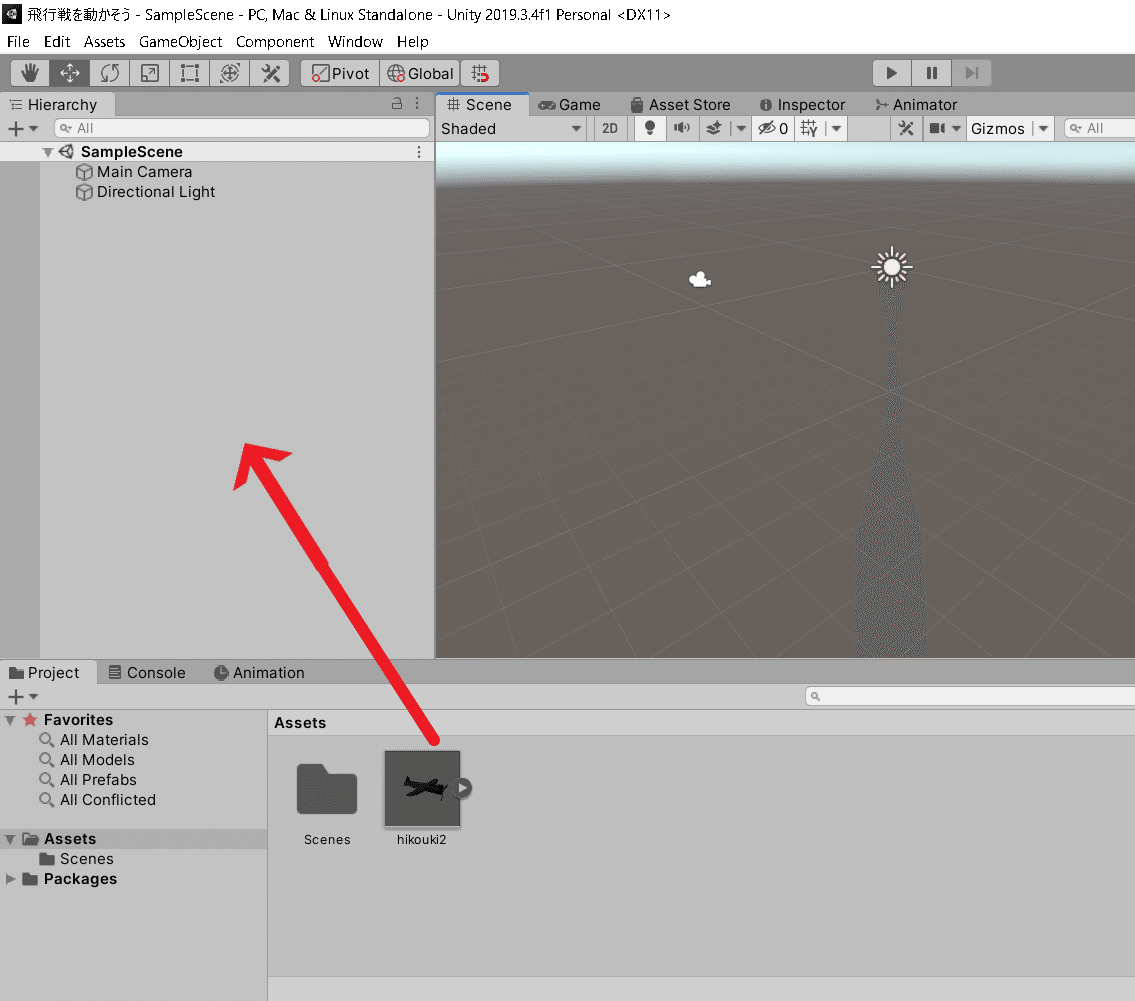Pause the game playback
Image resolution: width=1135 pixels, height=1001 pixels.
pos(932,73)
